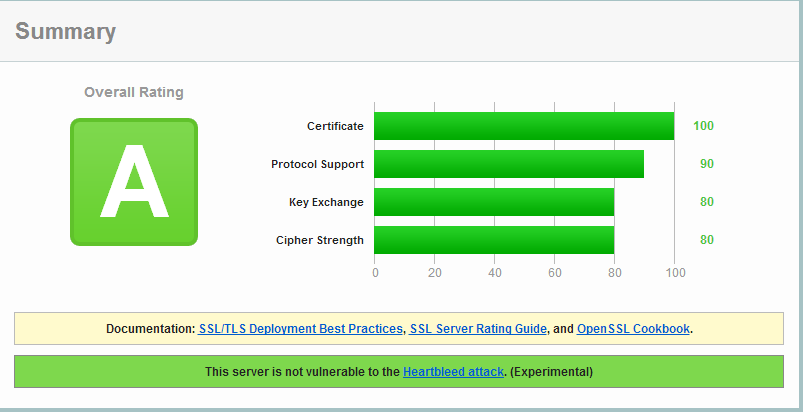This screenshot has width=805, height=414.
Task: Open the SSL Server Rating Guide link
Action: (478, 329)
